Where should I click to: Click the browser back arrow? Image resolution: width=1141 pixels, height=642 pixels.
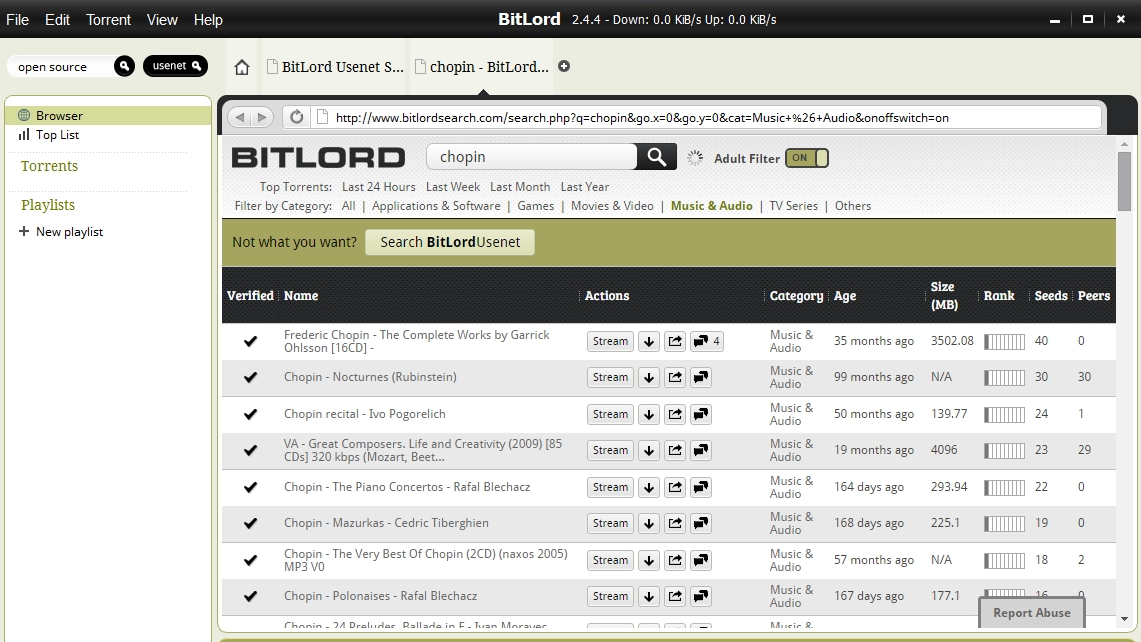coord(239,117)
